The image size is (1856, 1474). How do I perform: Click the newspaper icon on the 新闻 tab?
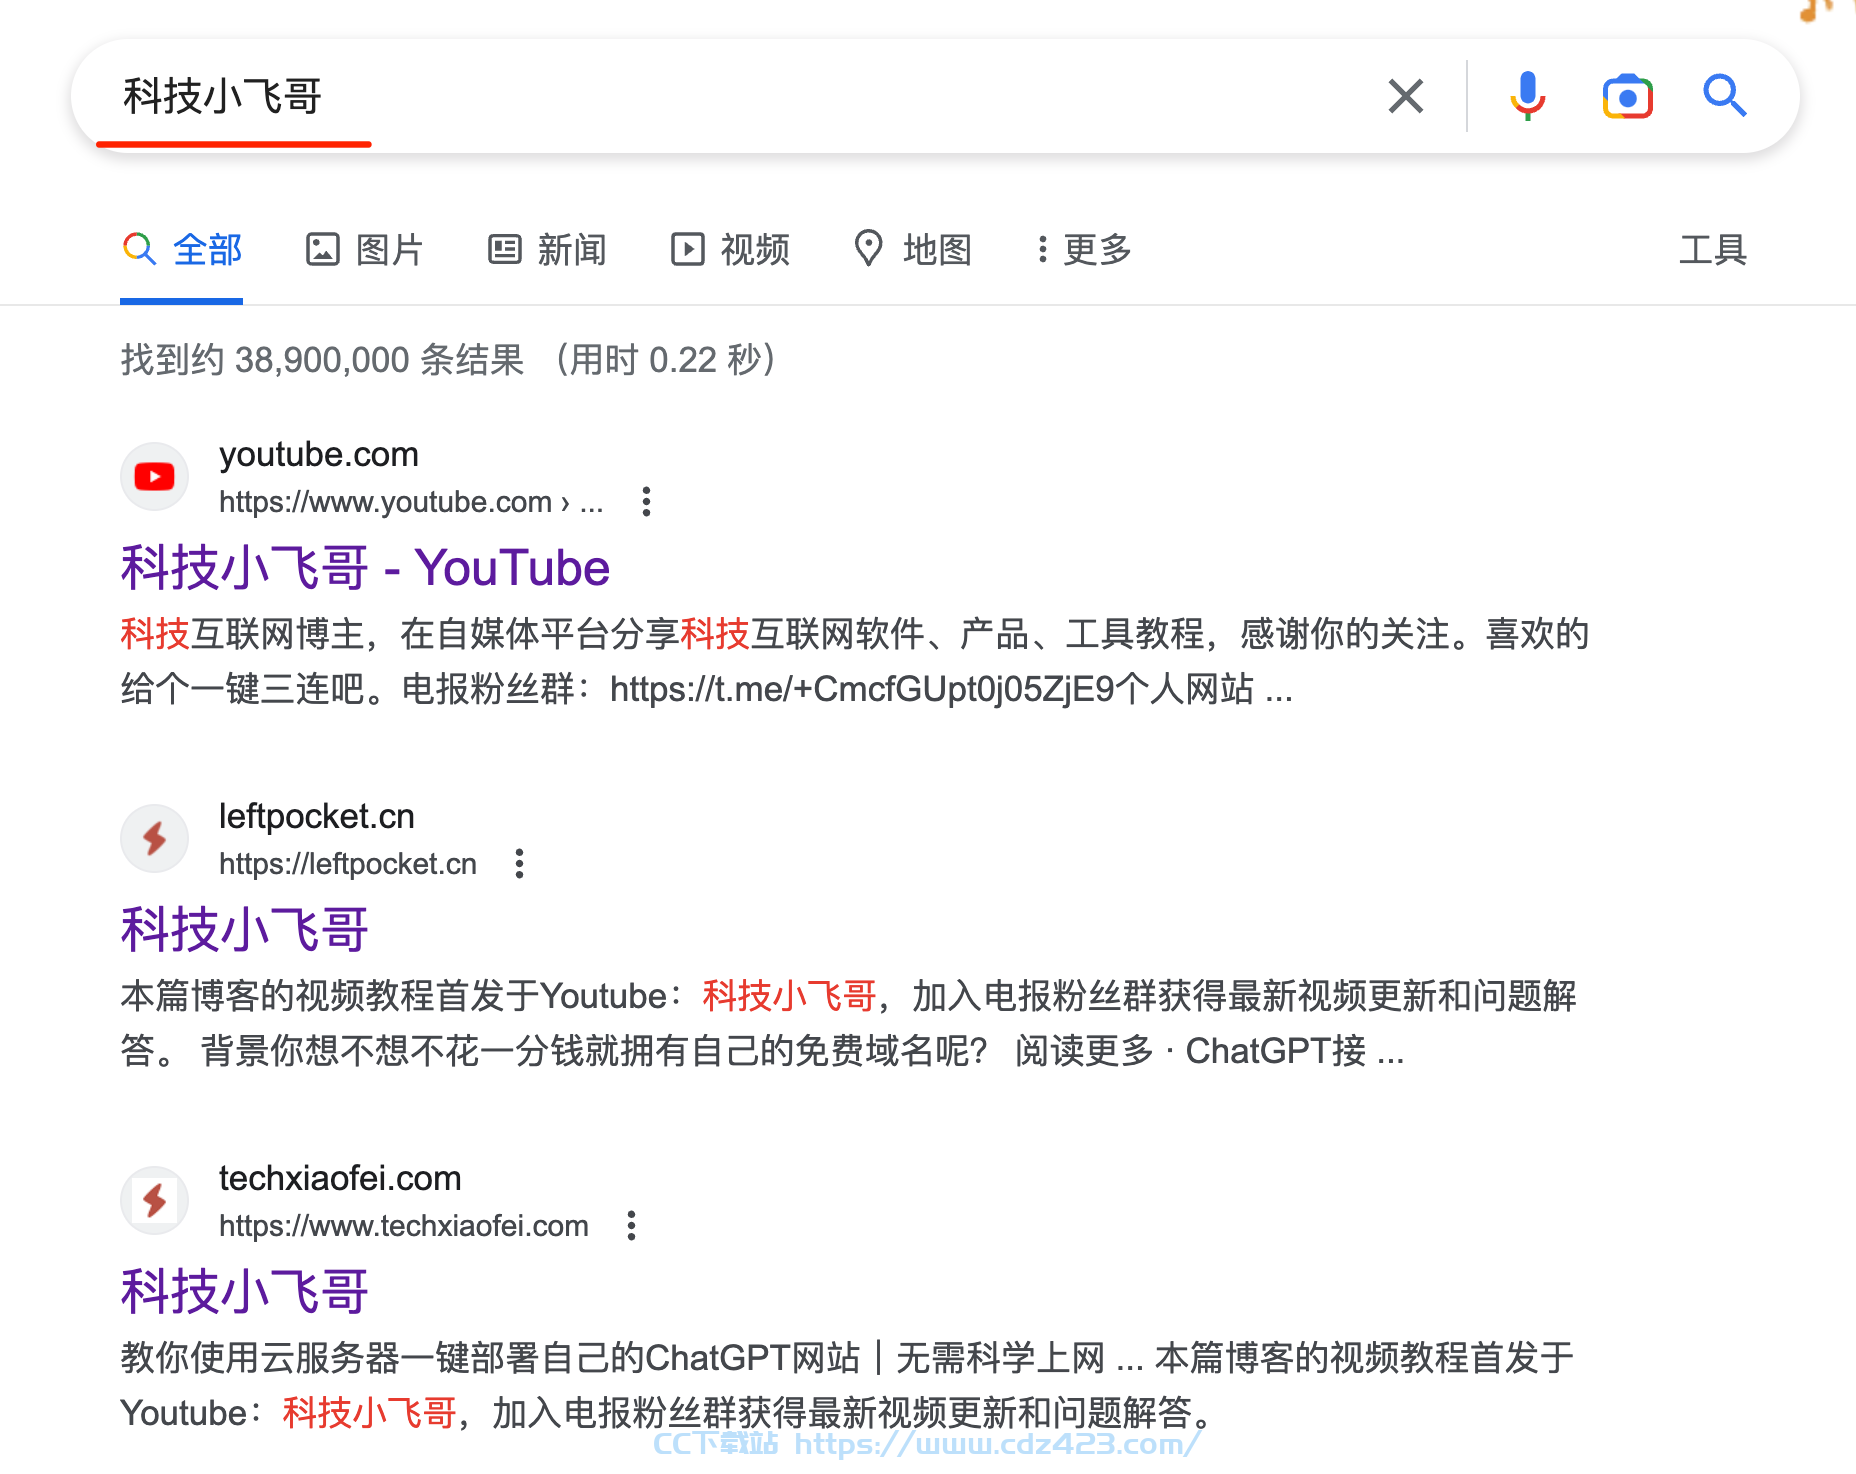coord(505,249)
